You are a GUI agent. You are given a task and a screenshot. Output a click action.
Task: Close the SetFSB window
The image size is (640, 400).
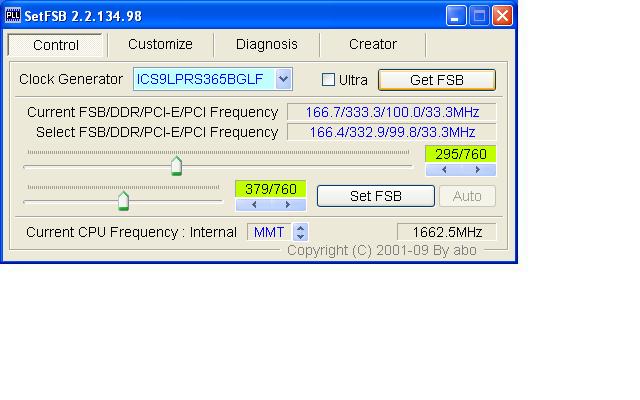point(502,16)
